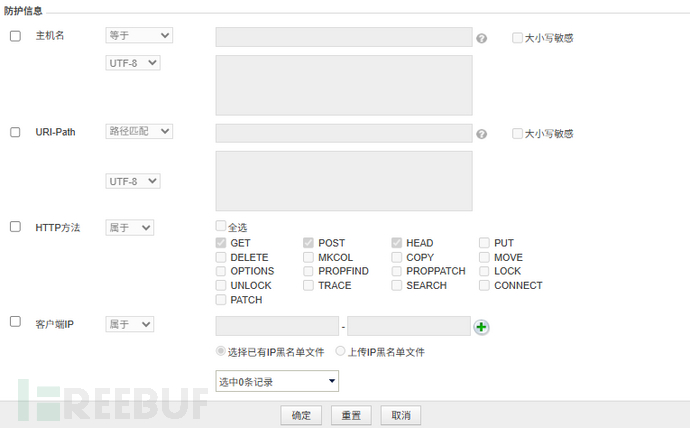The image size is (690, 428).
Task: Click the 确定 button
Action: point(301,415)
